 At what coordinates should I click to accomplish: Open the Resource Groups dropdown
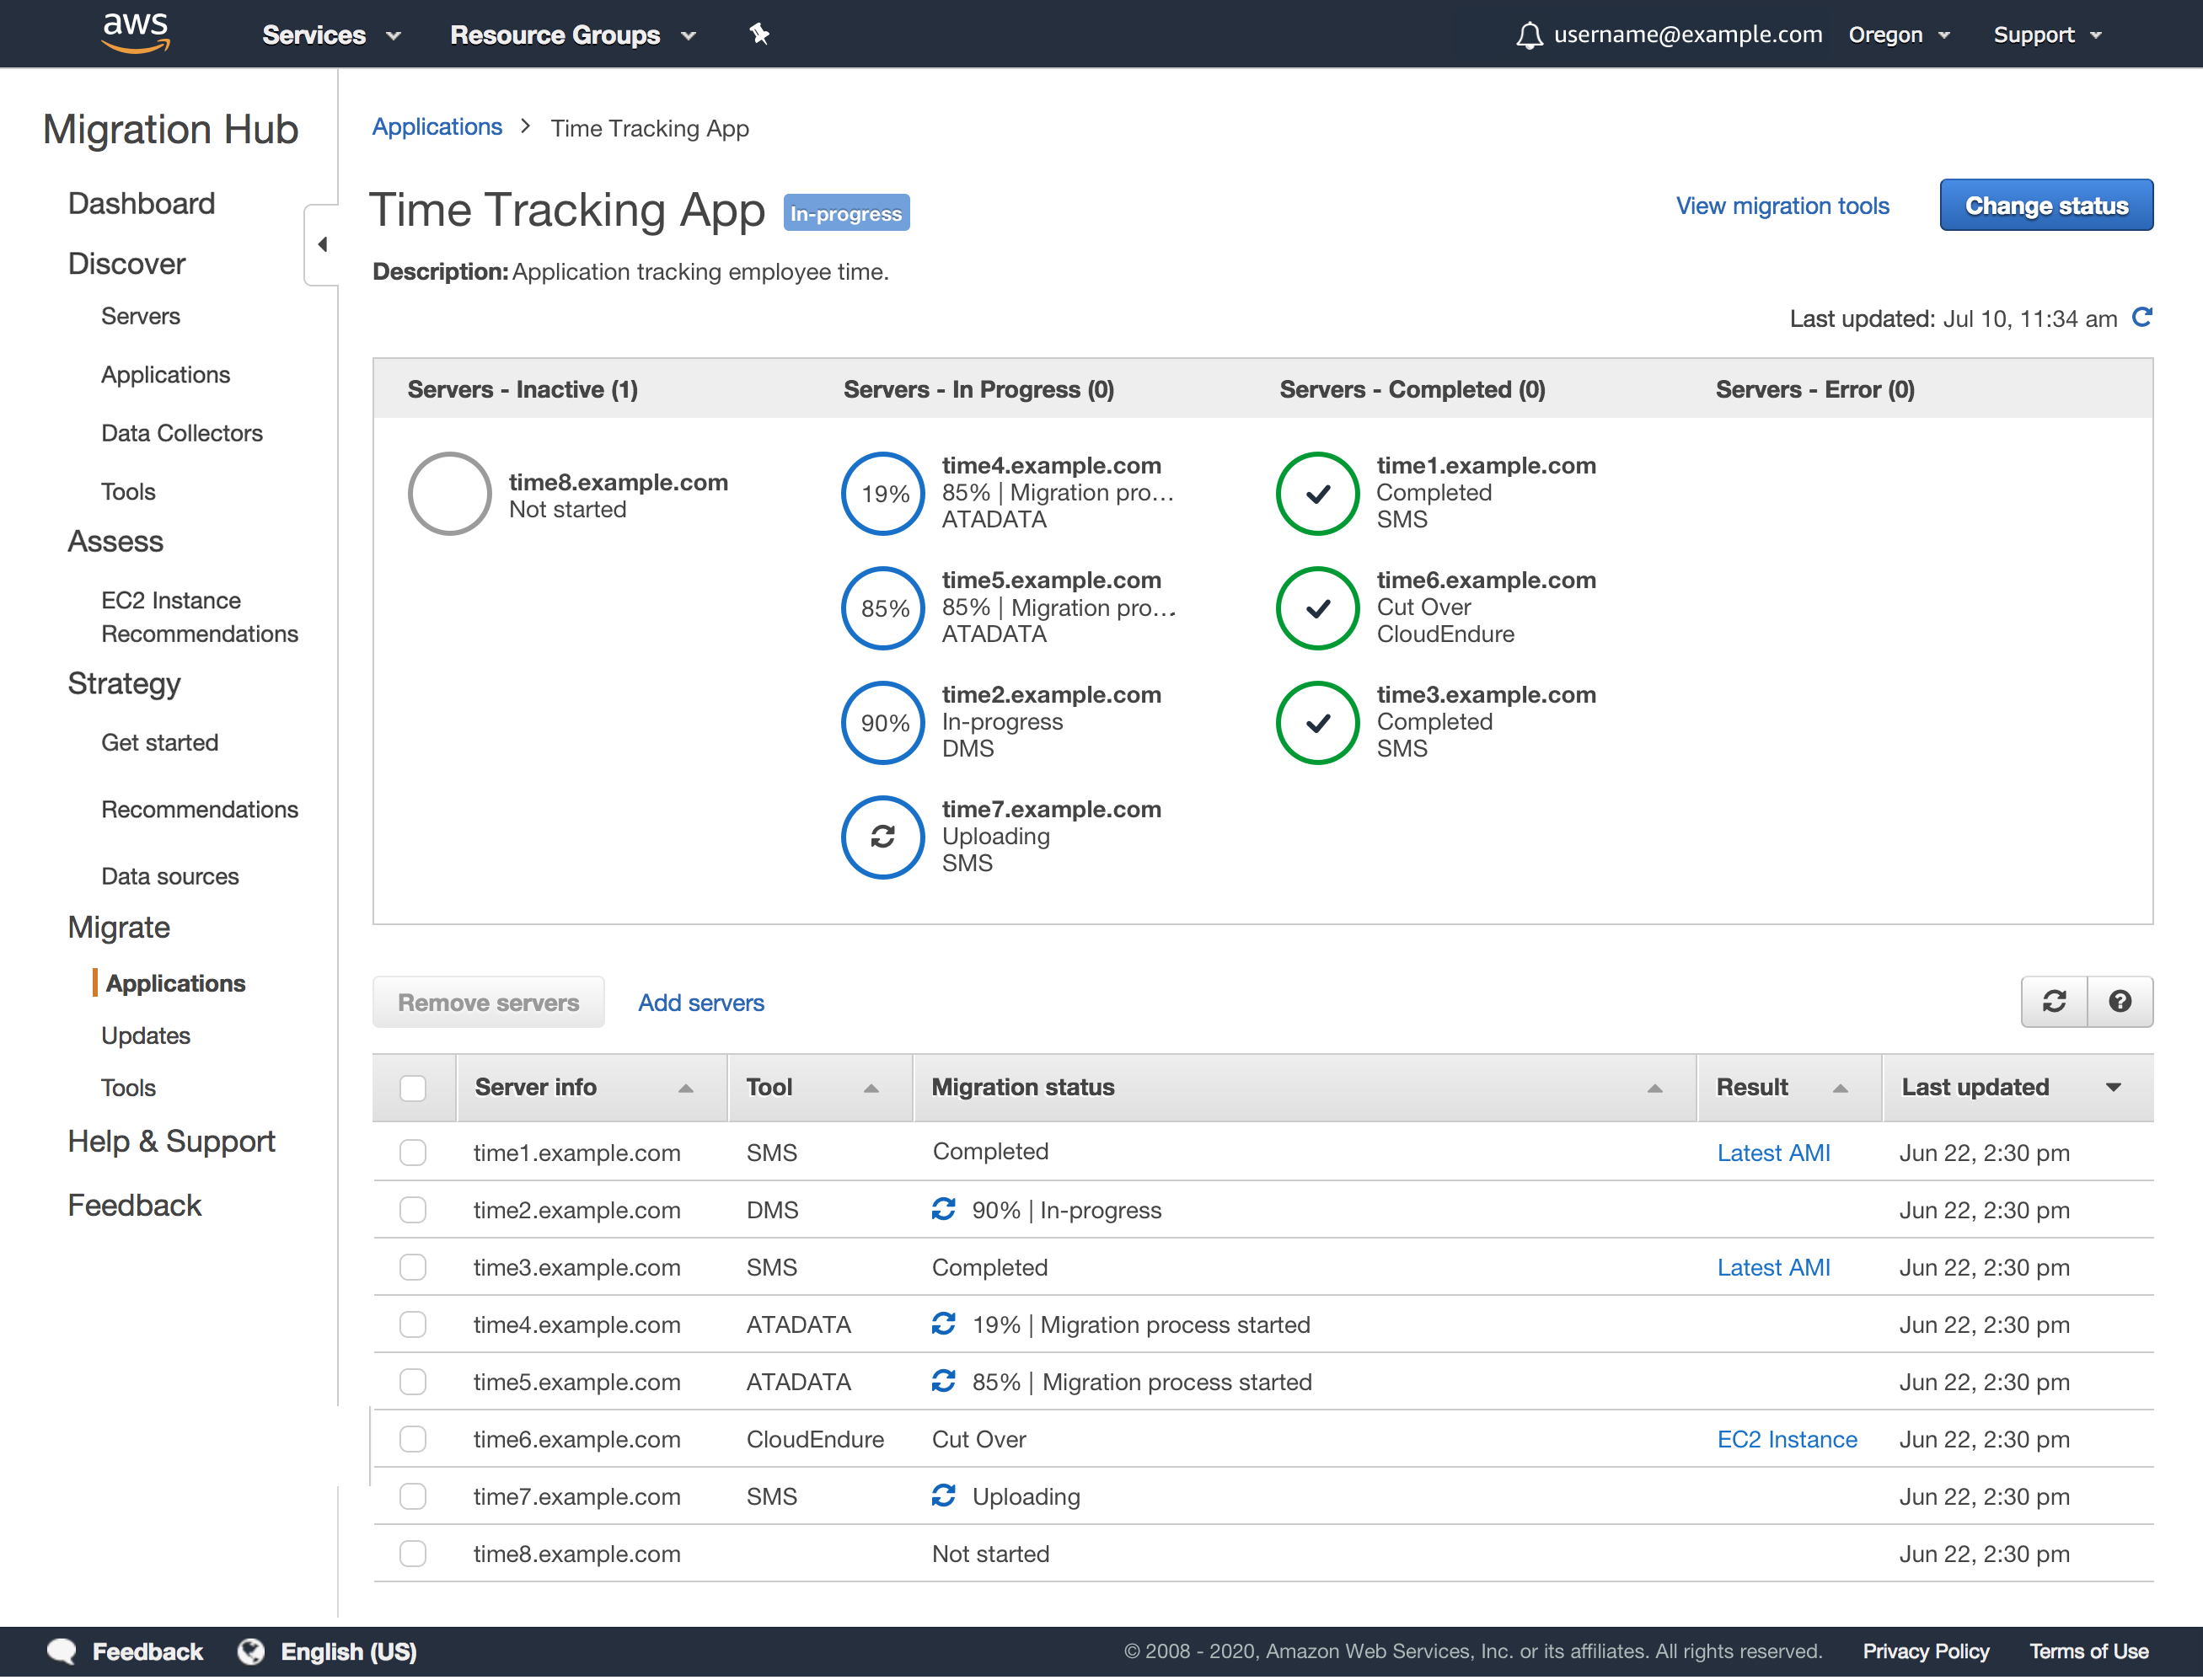coord(573,35)
